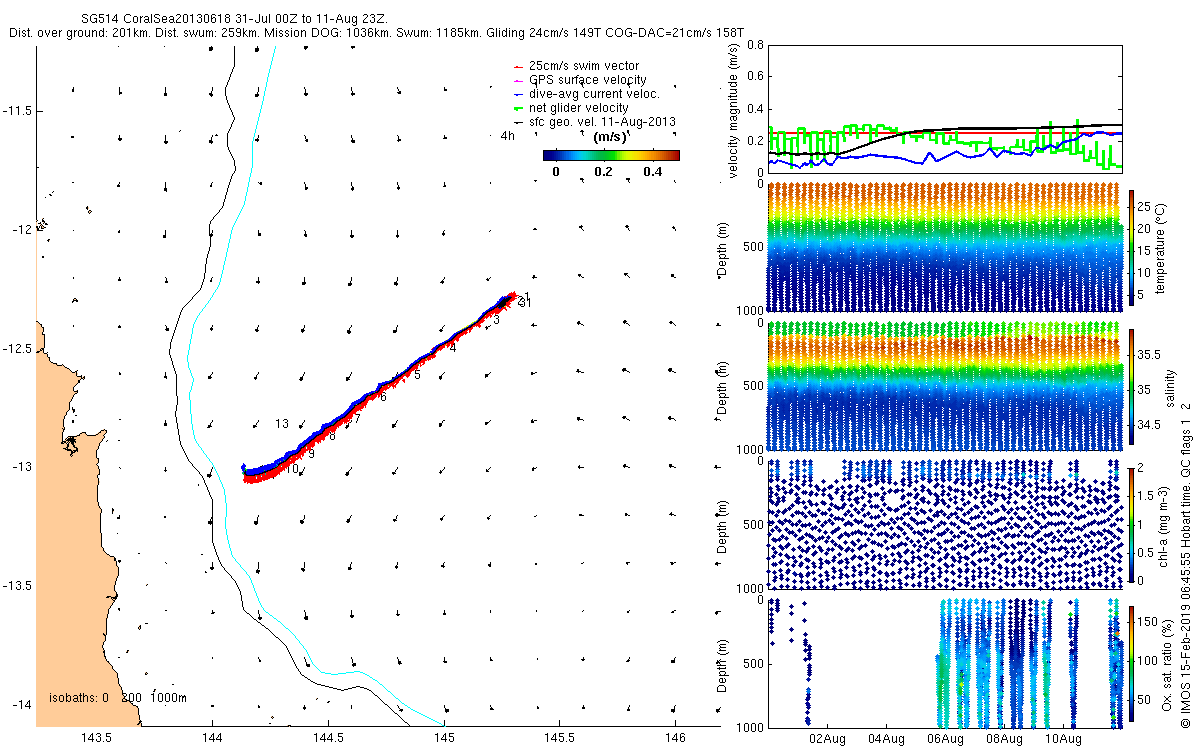Viewport: 1200px width, 750px height.
Task: Click the '-11.5' latitude tick label
Action: point(18,110)
